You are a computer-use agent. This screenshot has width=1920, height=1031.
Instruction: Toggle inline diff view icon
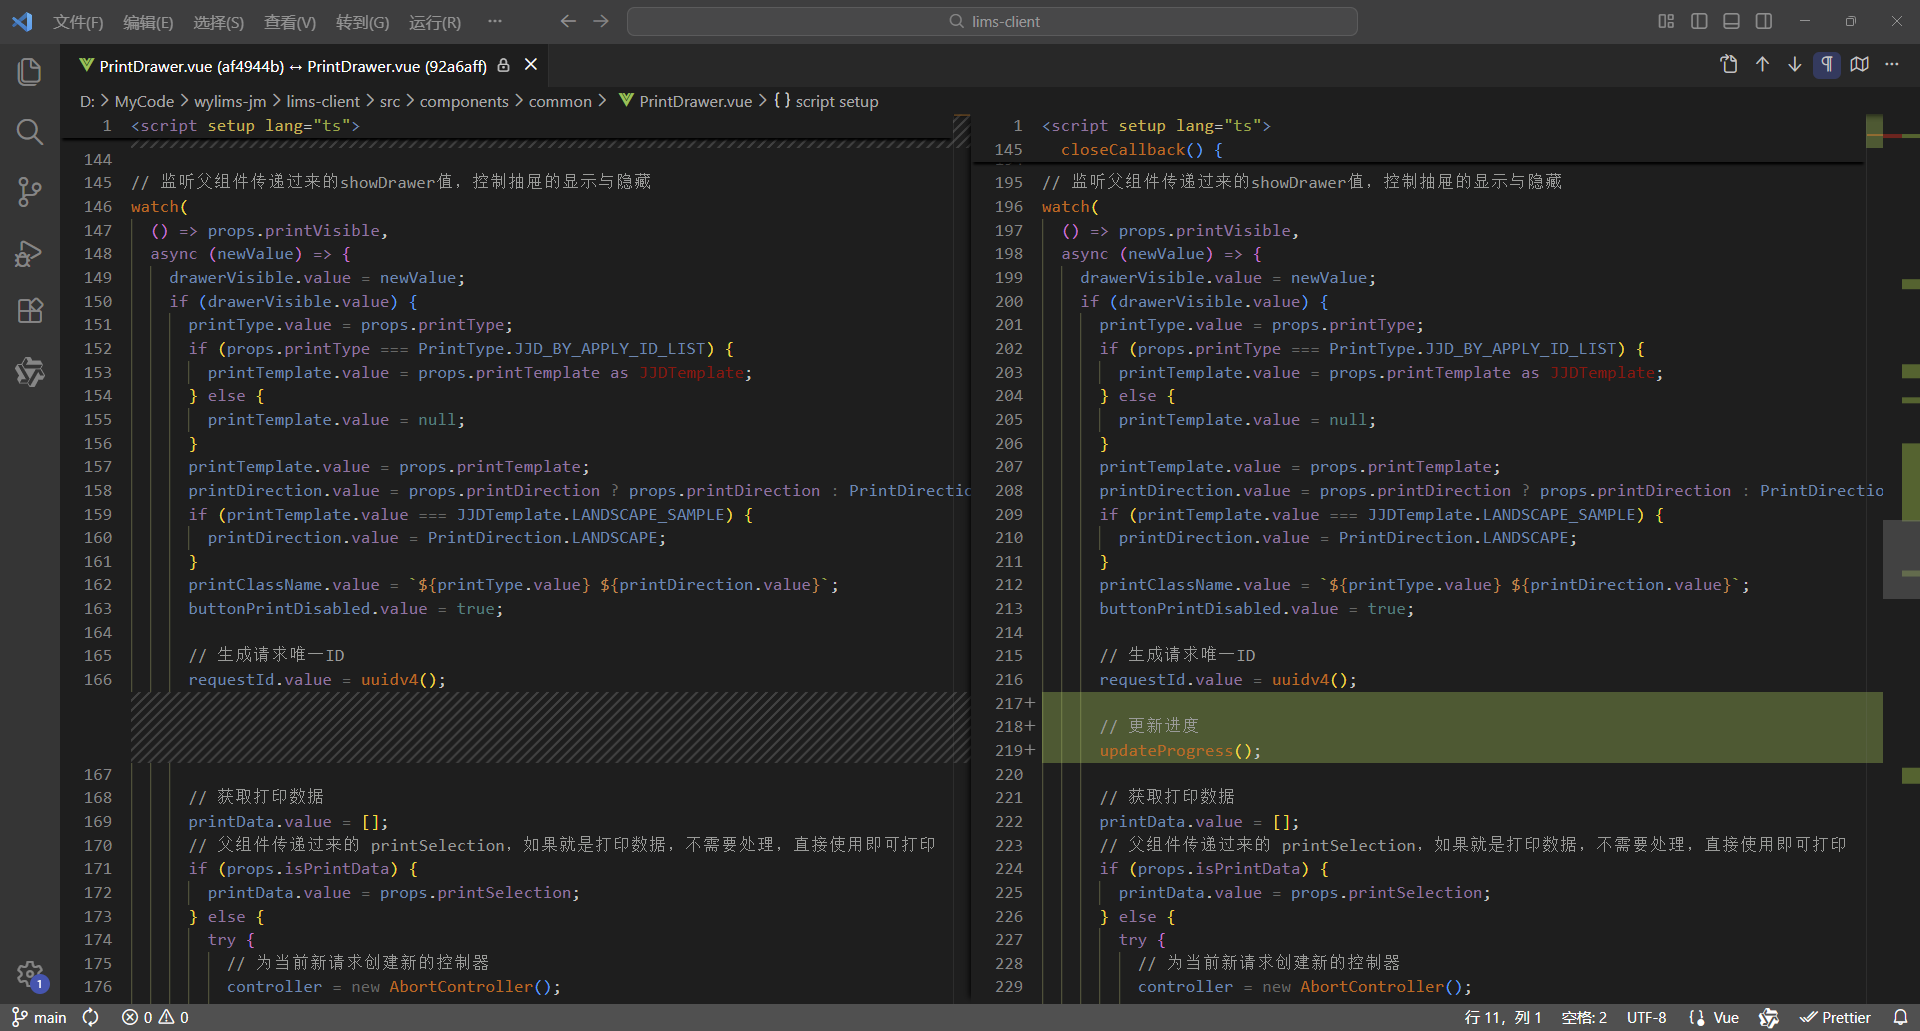coord(1860,64)
